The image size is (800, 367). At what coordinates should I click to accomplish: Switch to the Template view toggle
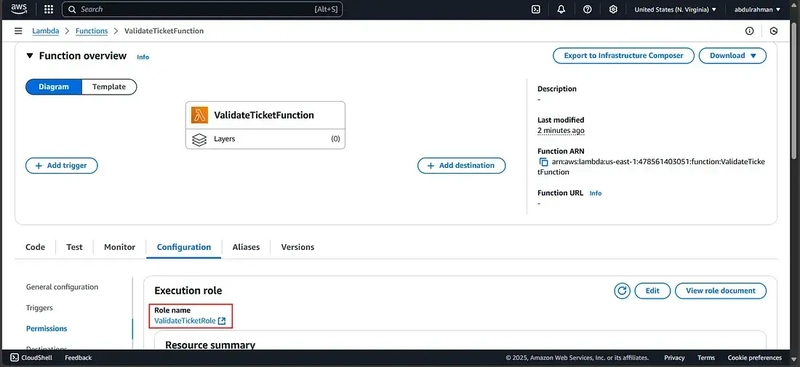(109, 87)
